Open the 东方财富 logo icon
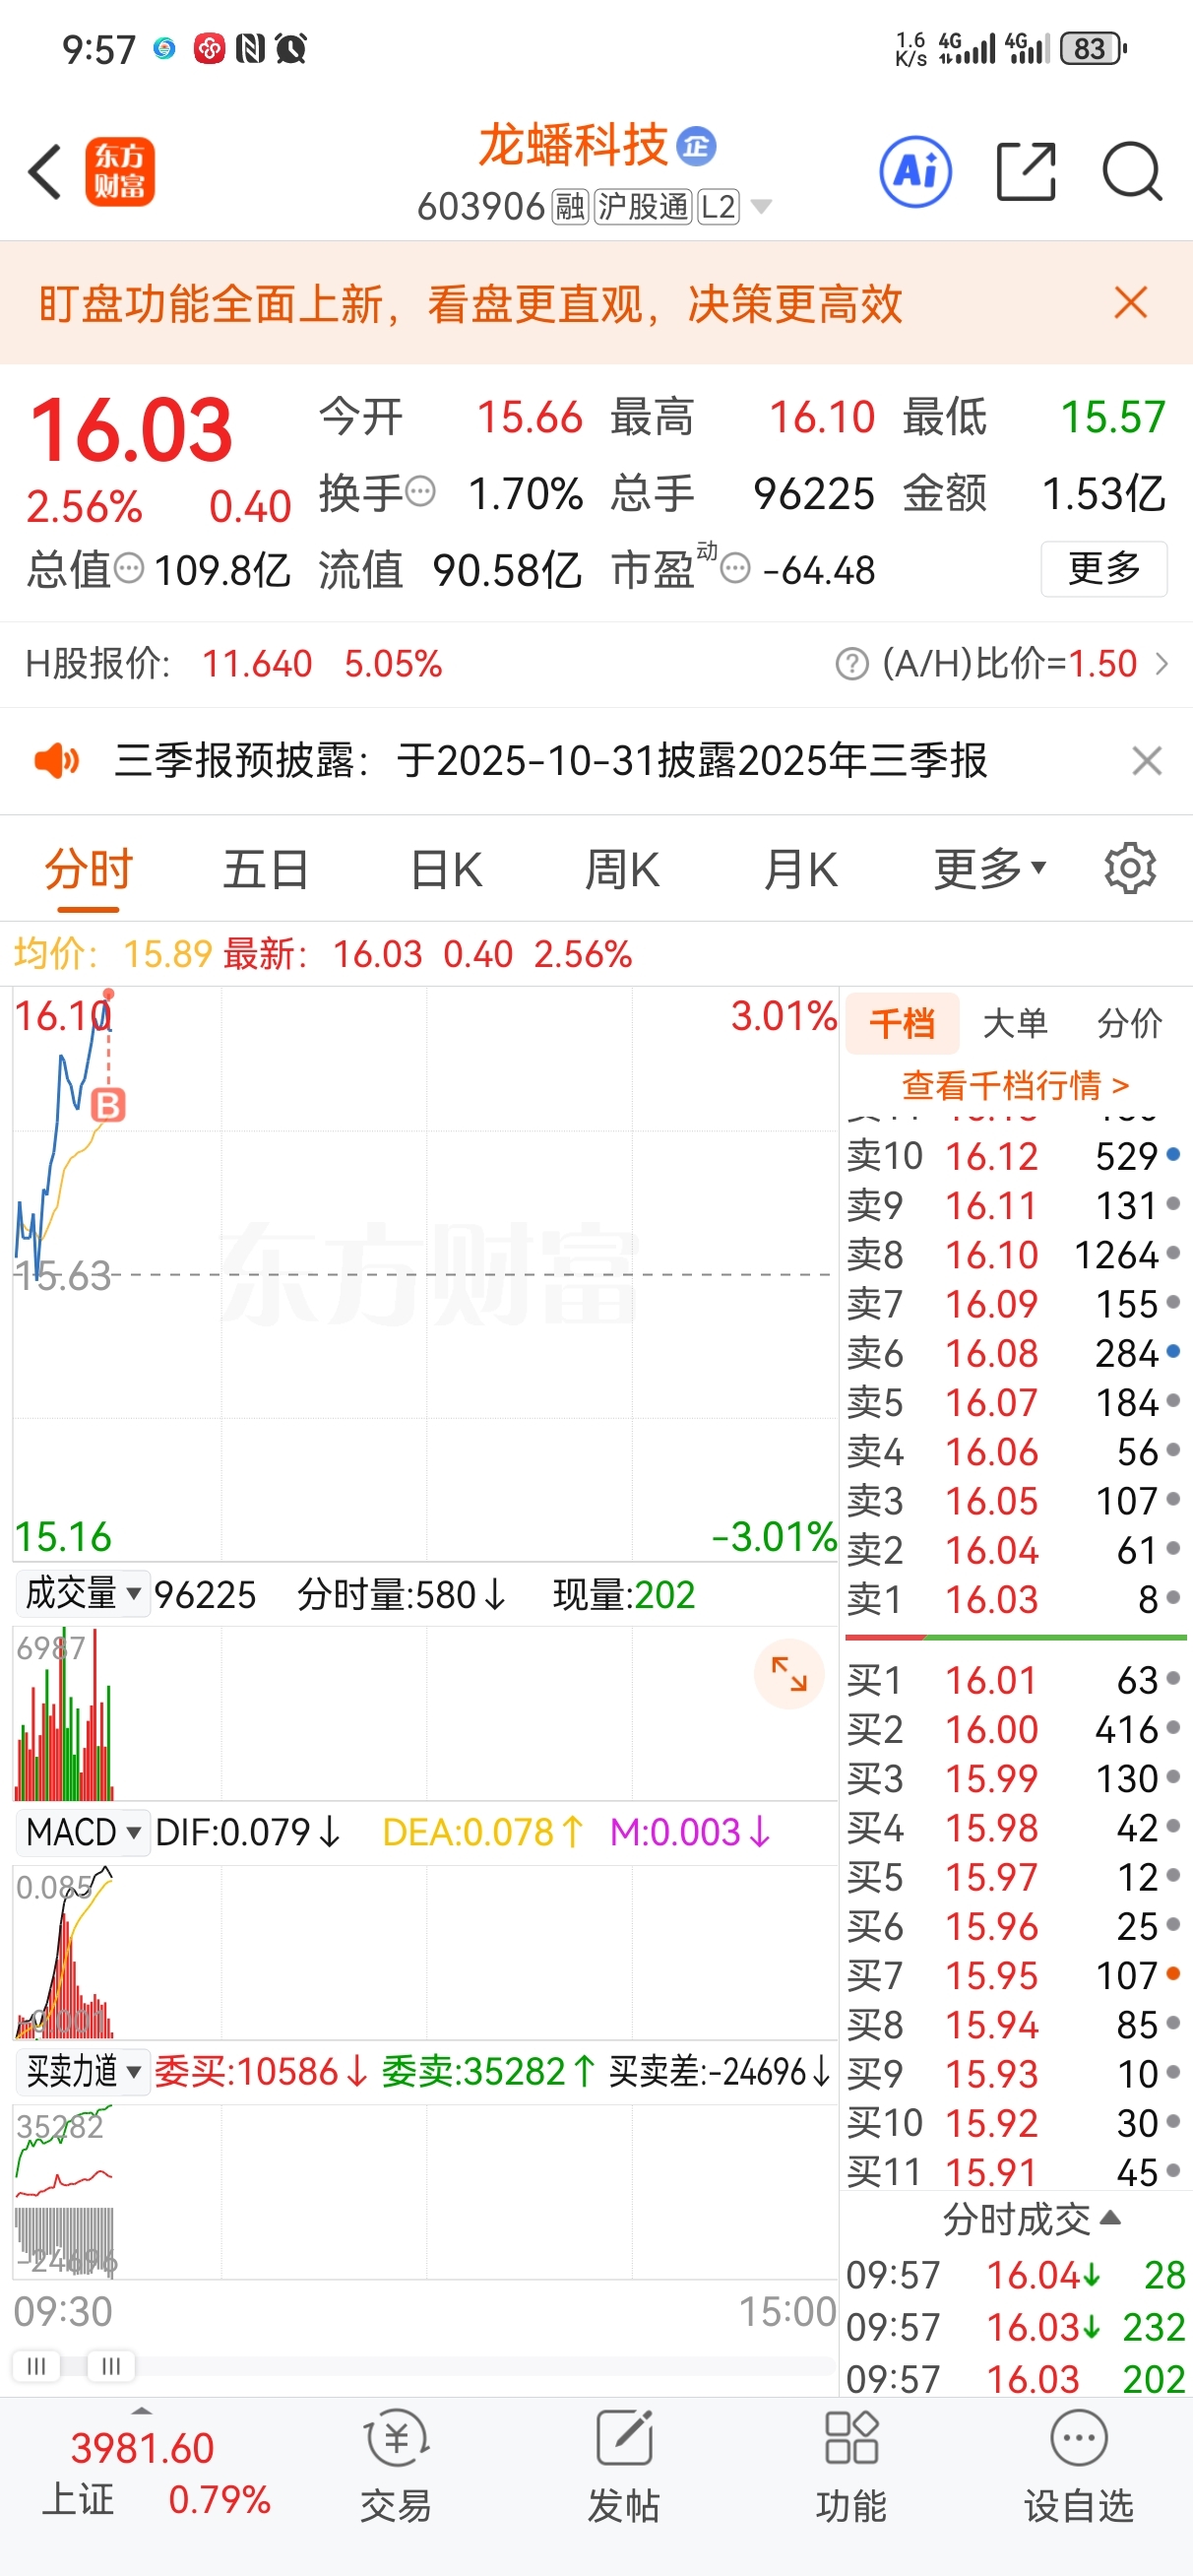Viewport: 1193px width, 2576px height. [x=120, y=172]
